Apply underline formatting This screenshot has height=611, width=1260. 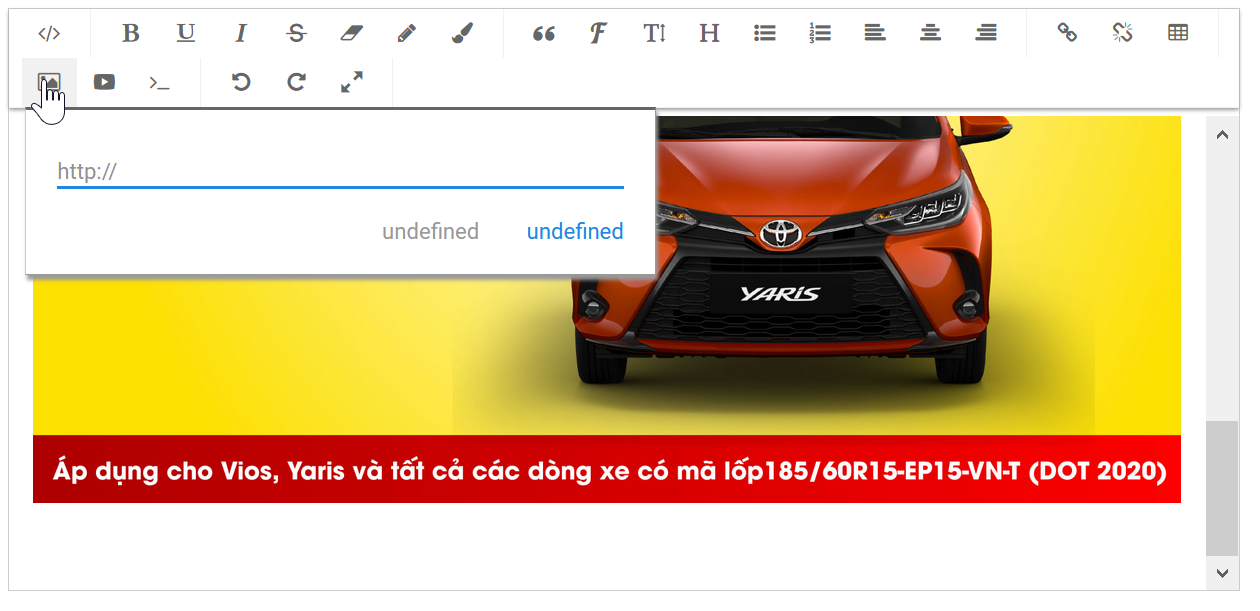click(x=186, y=33)
